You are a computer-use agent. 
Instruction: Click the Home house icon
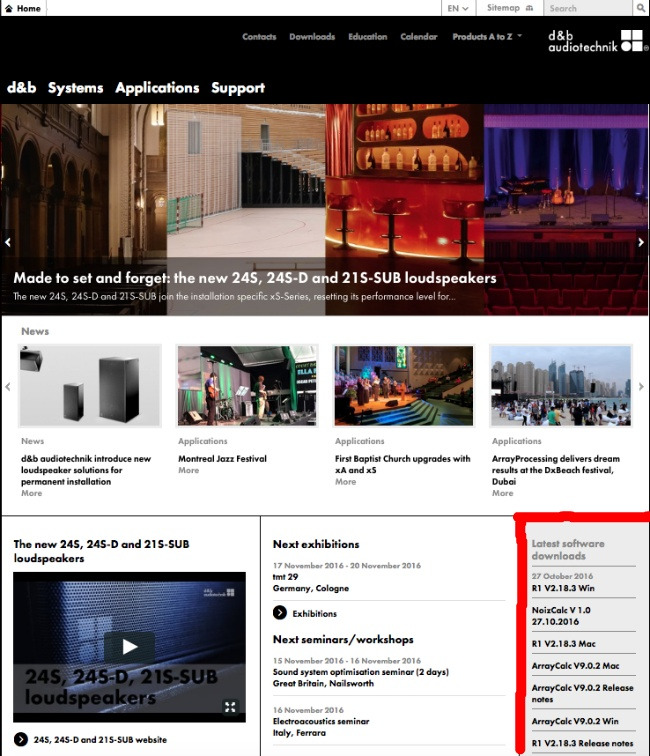point(9,8)
